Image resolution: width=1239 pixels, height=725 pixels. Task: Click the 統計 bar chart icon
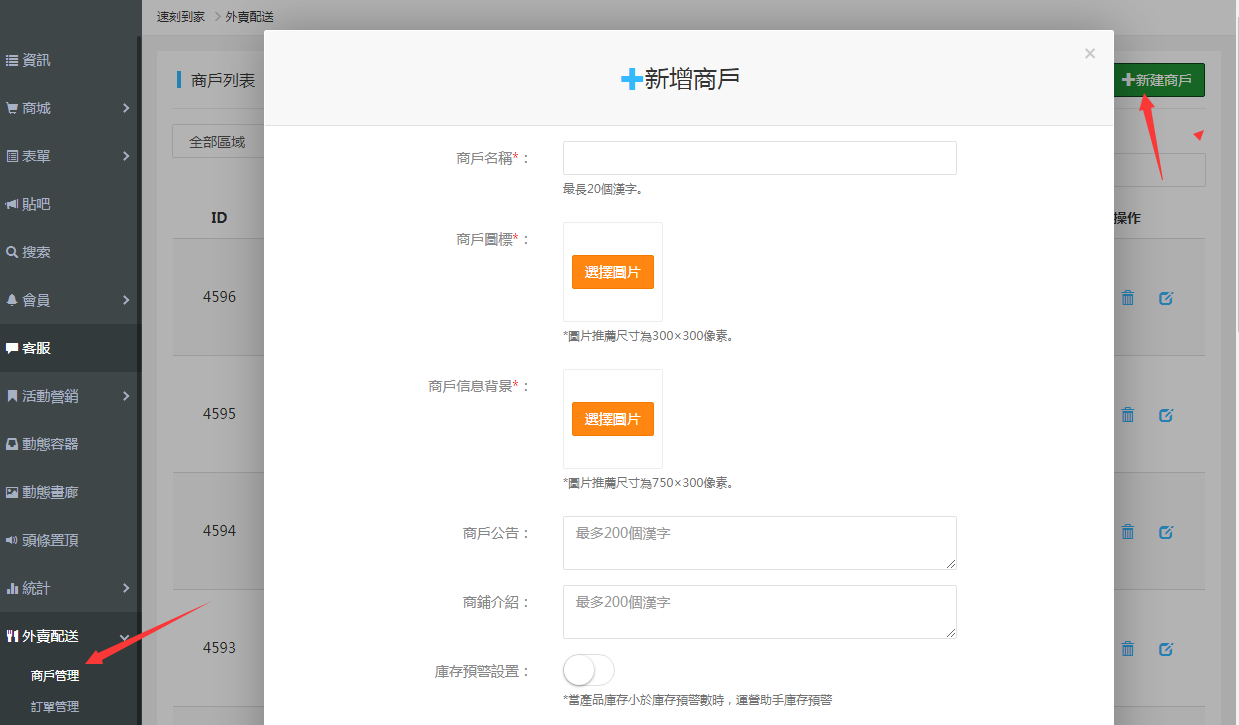[x=12, y=588]
